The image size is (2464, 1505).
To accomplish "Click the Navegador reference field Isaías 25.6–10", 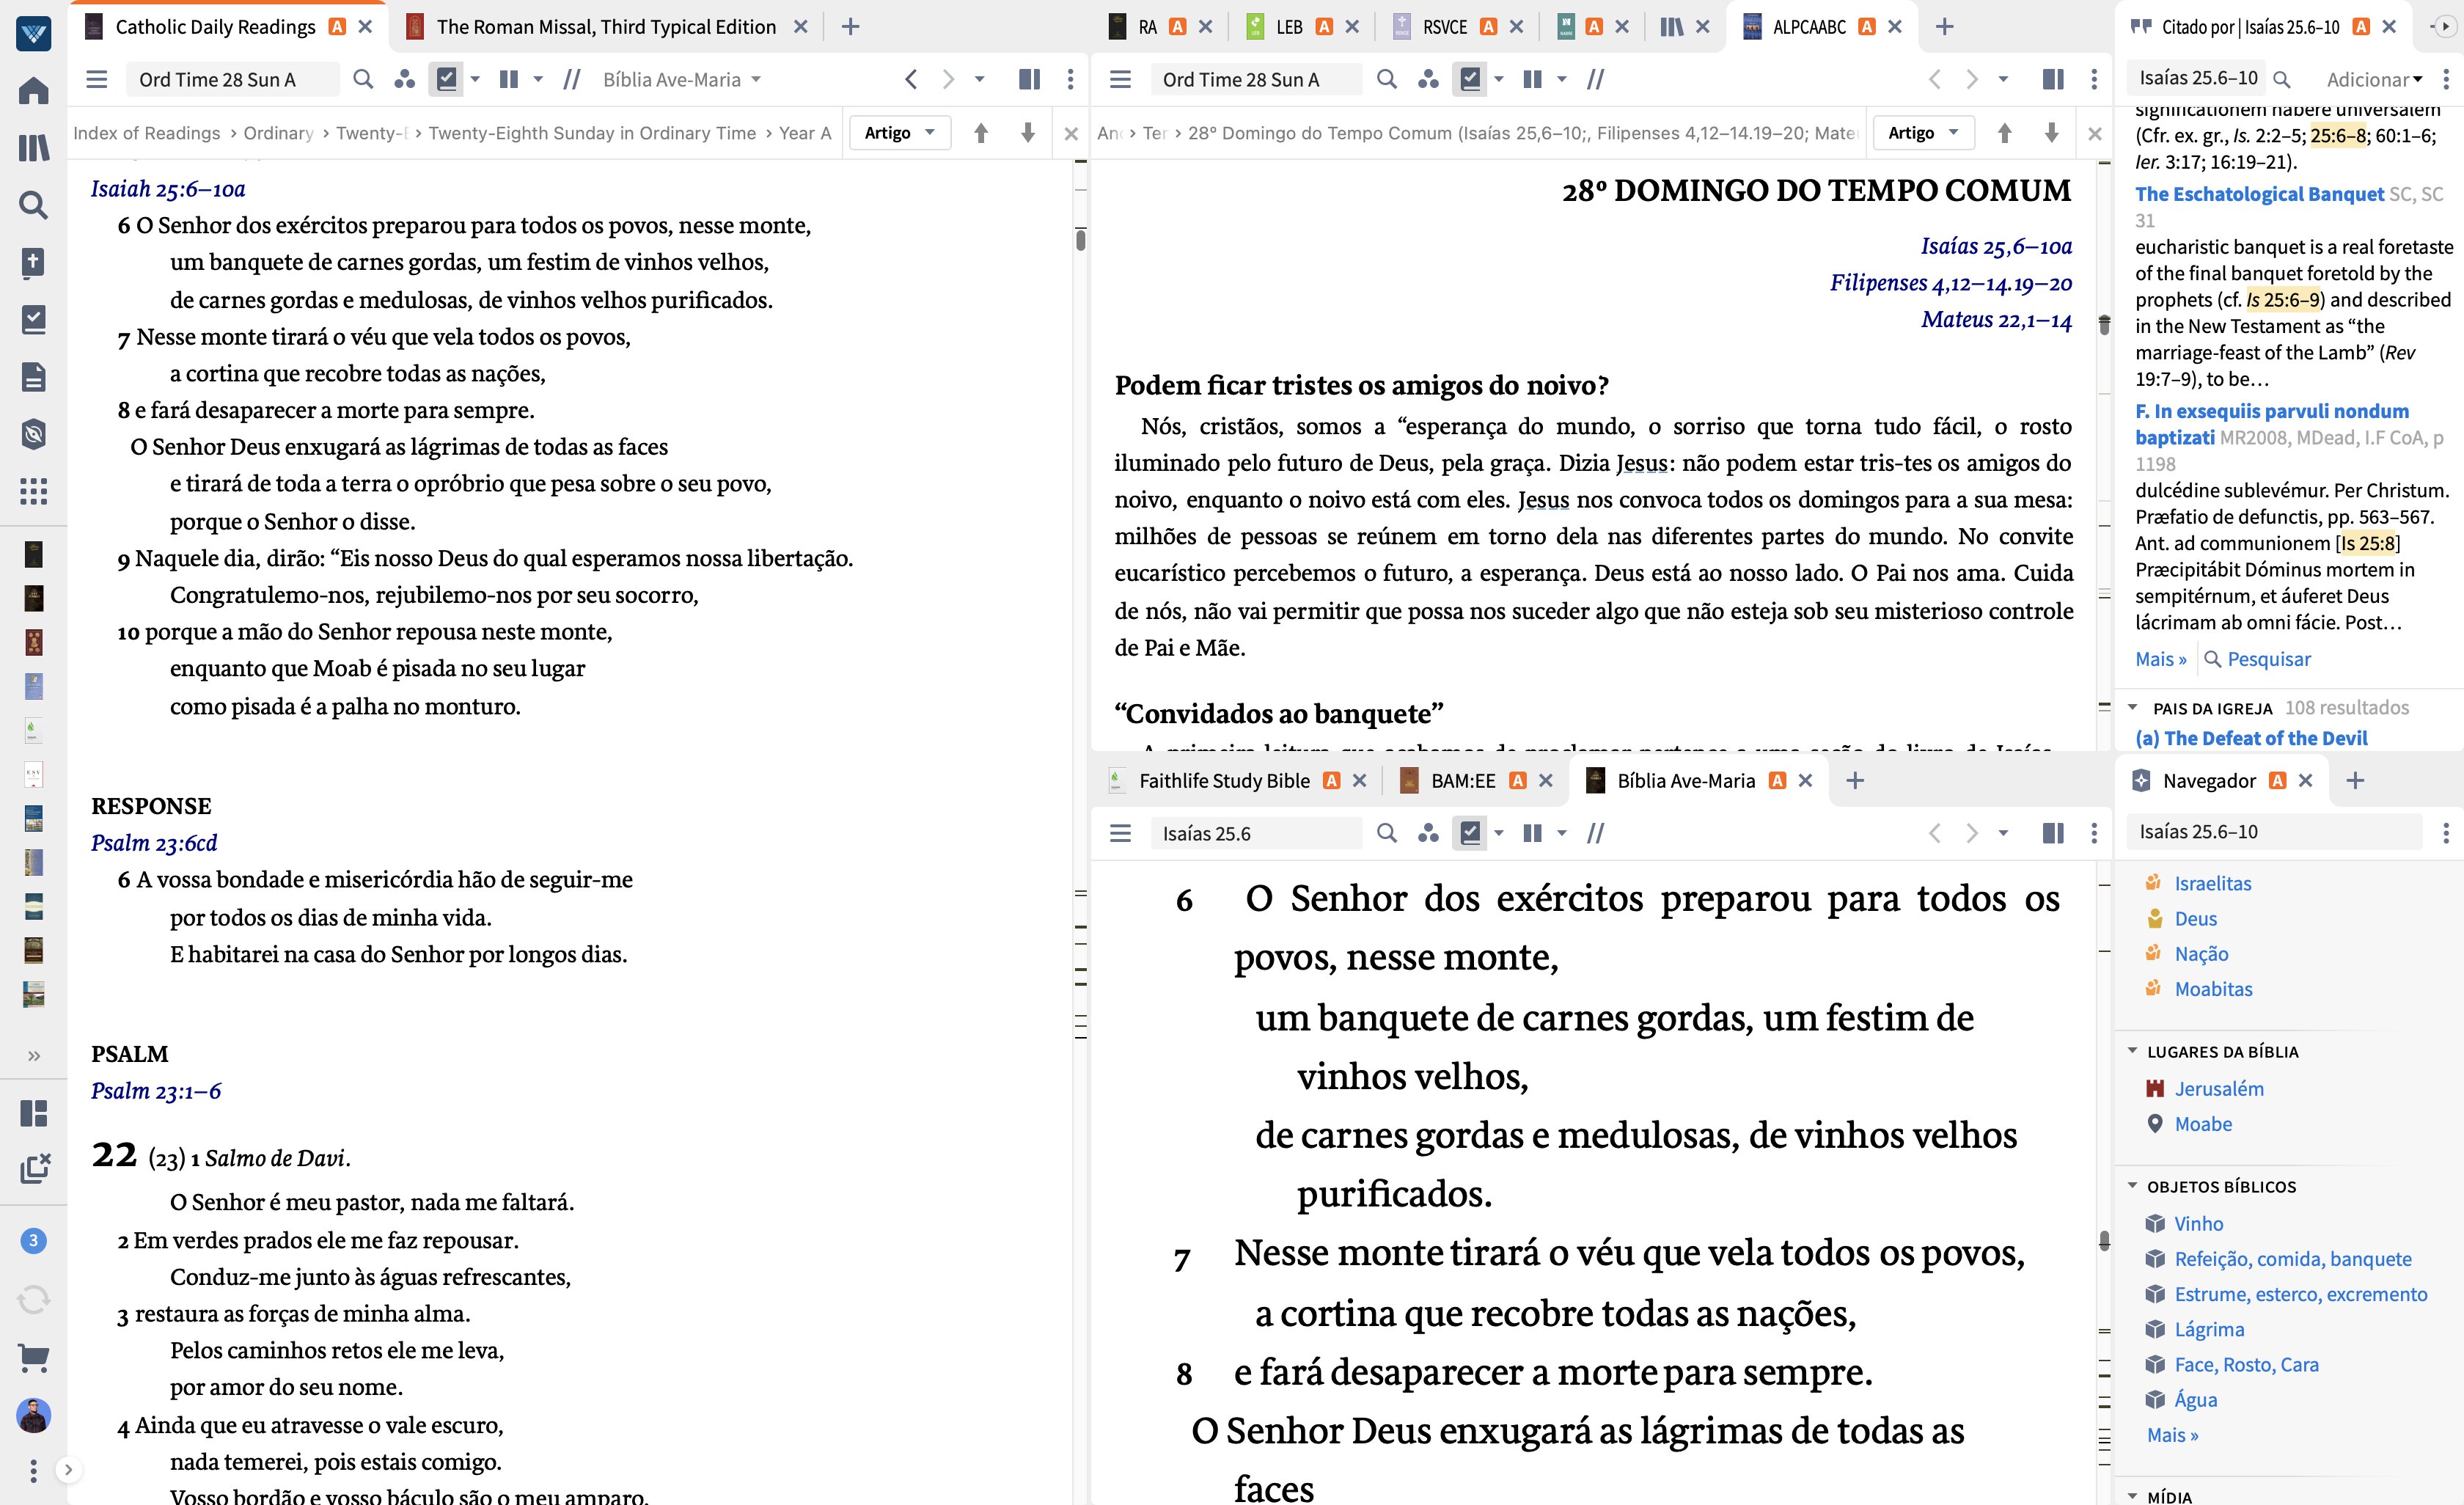I will click(x=2274, y=832).
